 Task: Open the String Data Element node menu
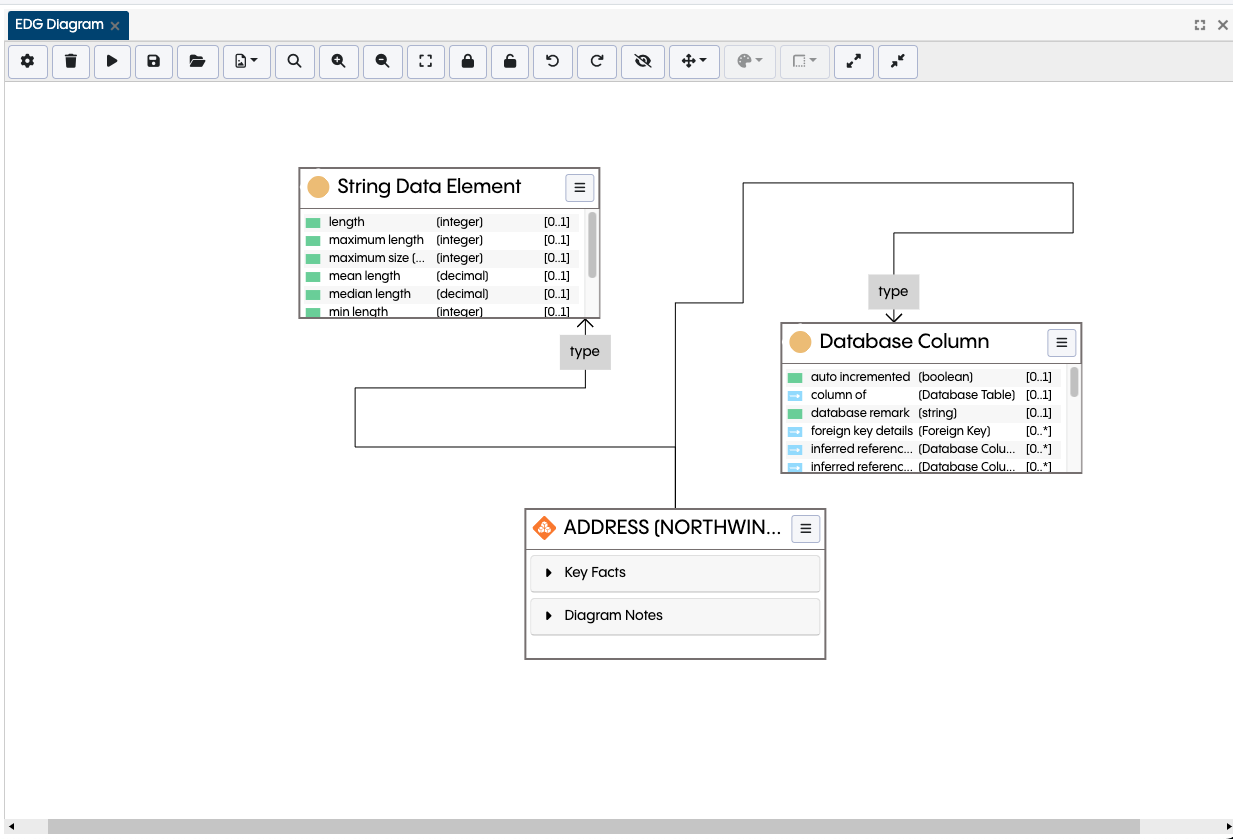[x=580, y=187]
